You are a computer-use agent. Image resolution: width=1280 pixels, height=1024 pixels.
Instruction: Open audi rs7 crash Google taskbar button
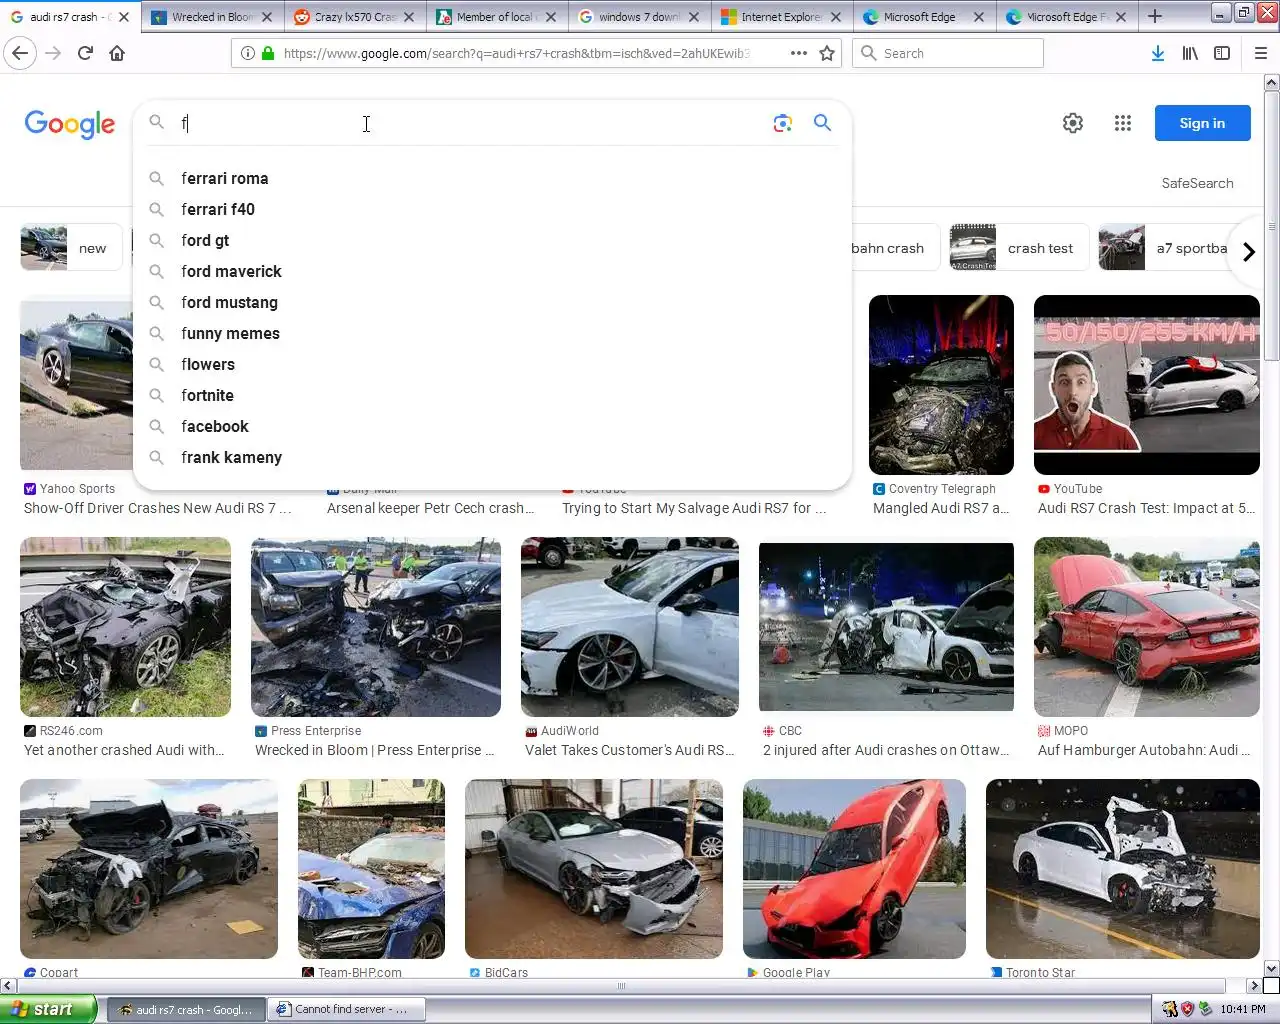pos(187,1009)
